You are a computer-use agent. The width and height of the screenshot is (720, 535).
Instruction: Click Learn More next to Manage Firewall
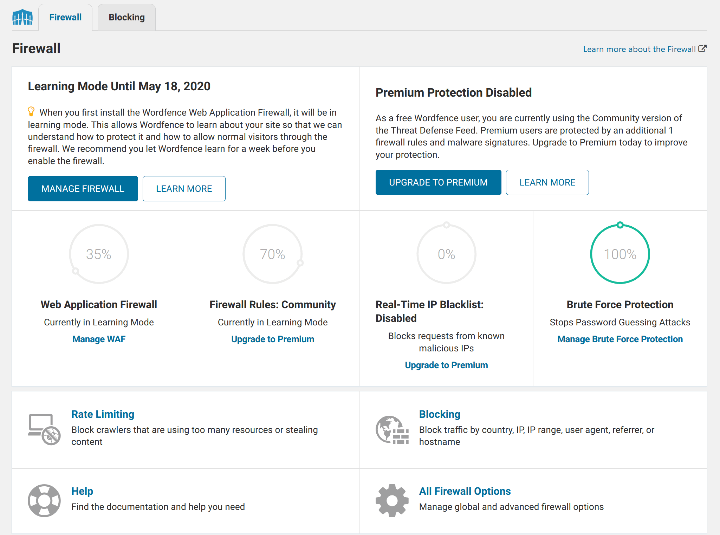[x=184, y=189]
